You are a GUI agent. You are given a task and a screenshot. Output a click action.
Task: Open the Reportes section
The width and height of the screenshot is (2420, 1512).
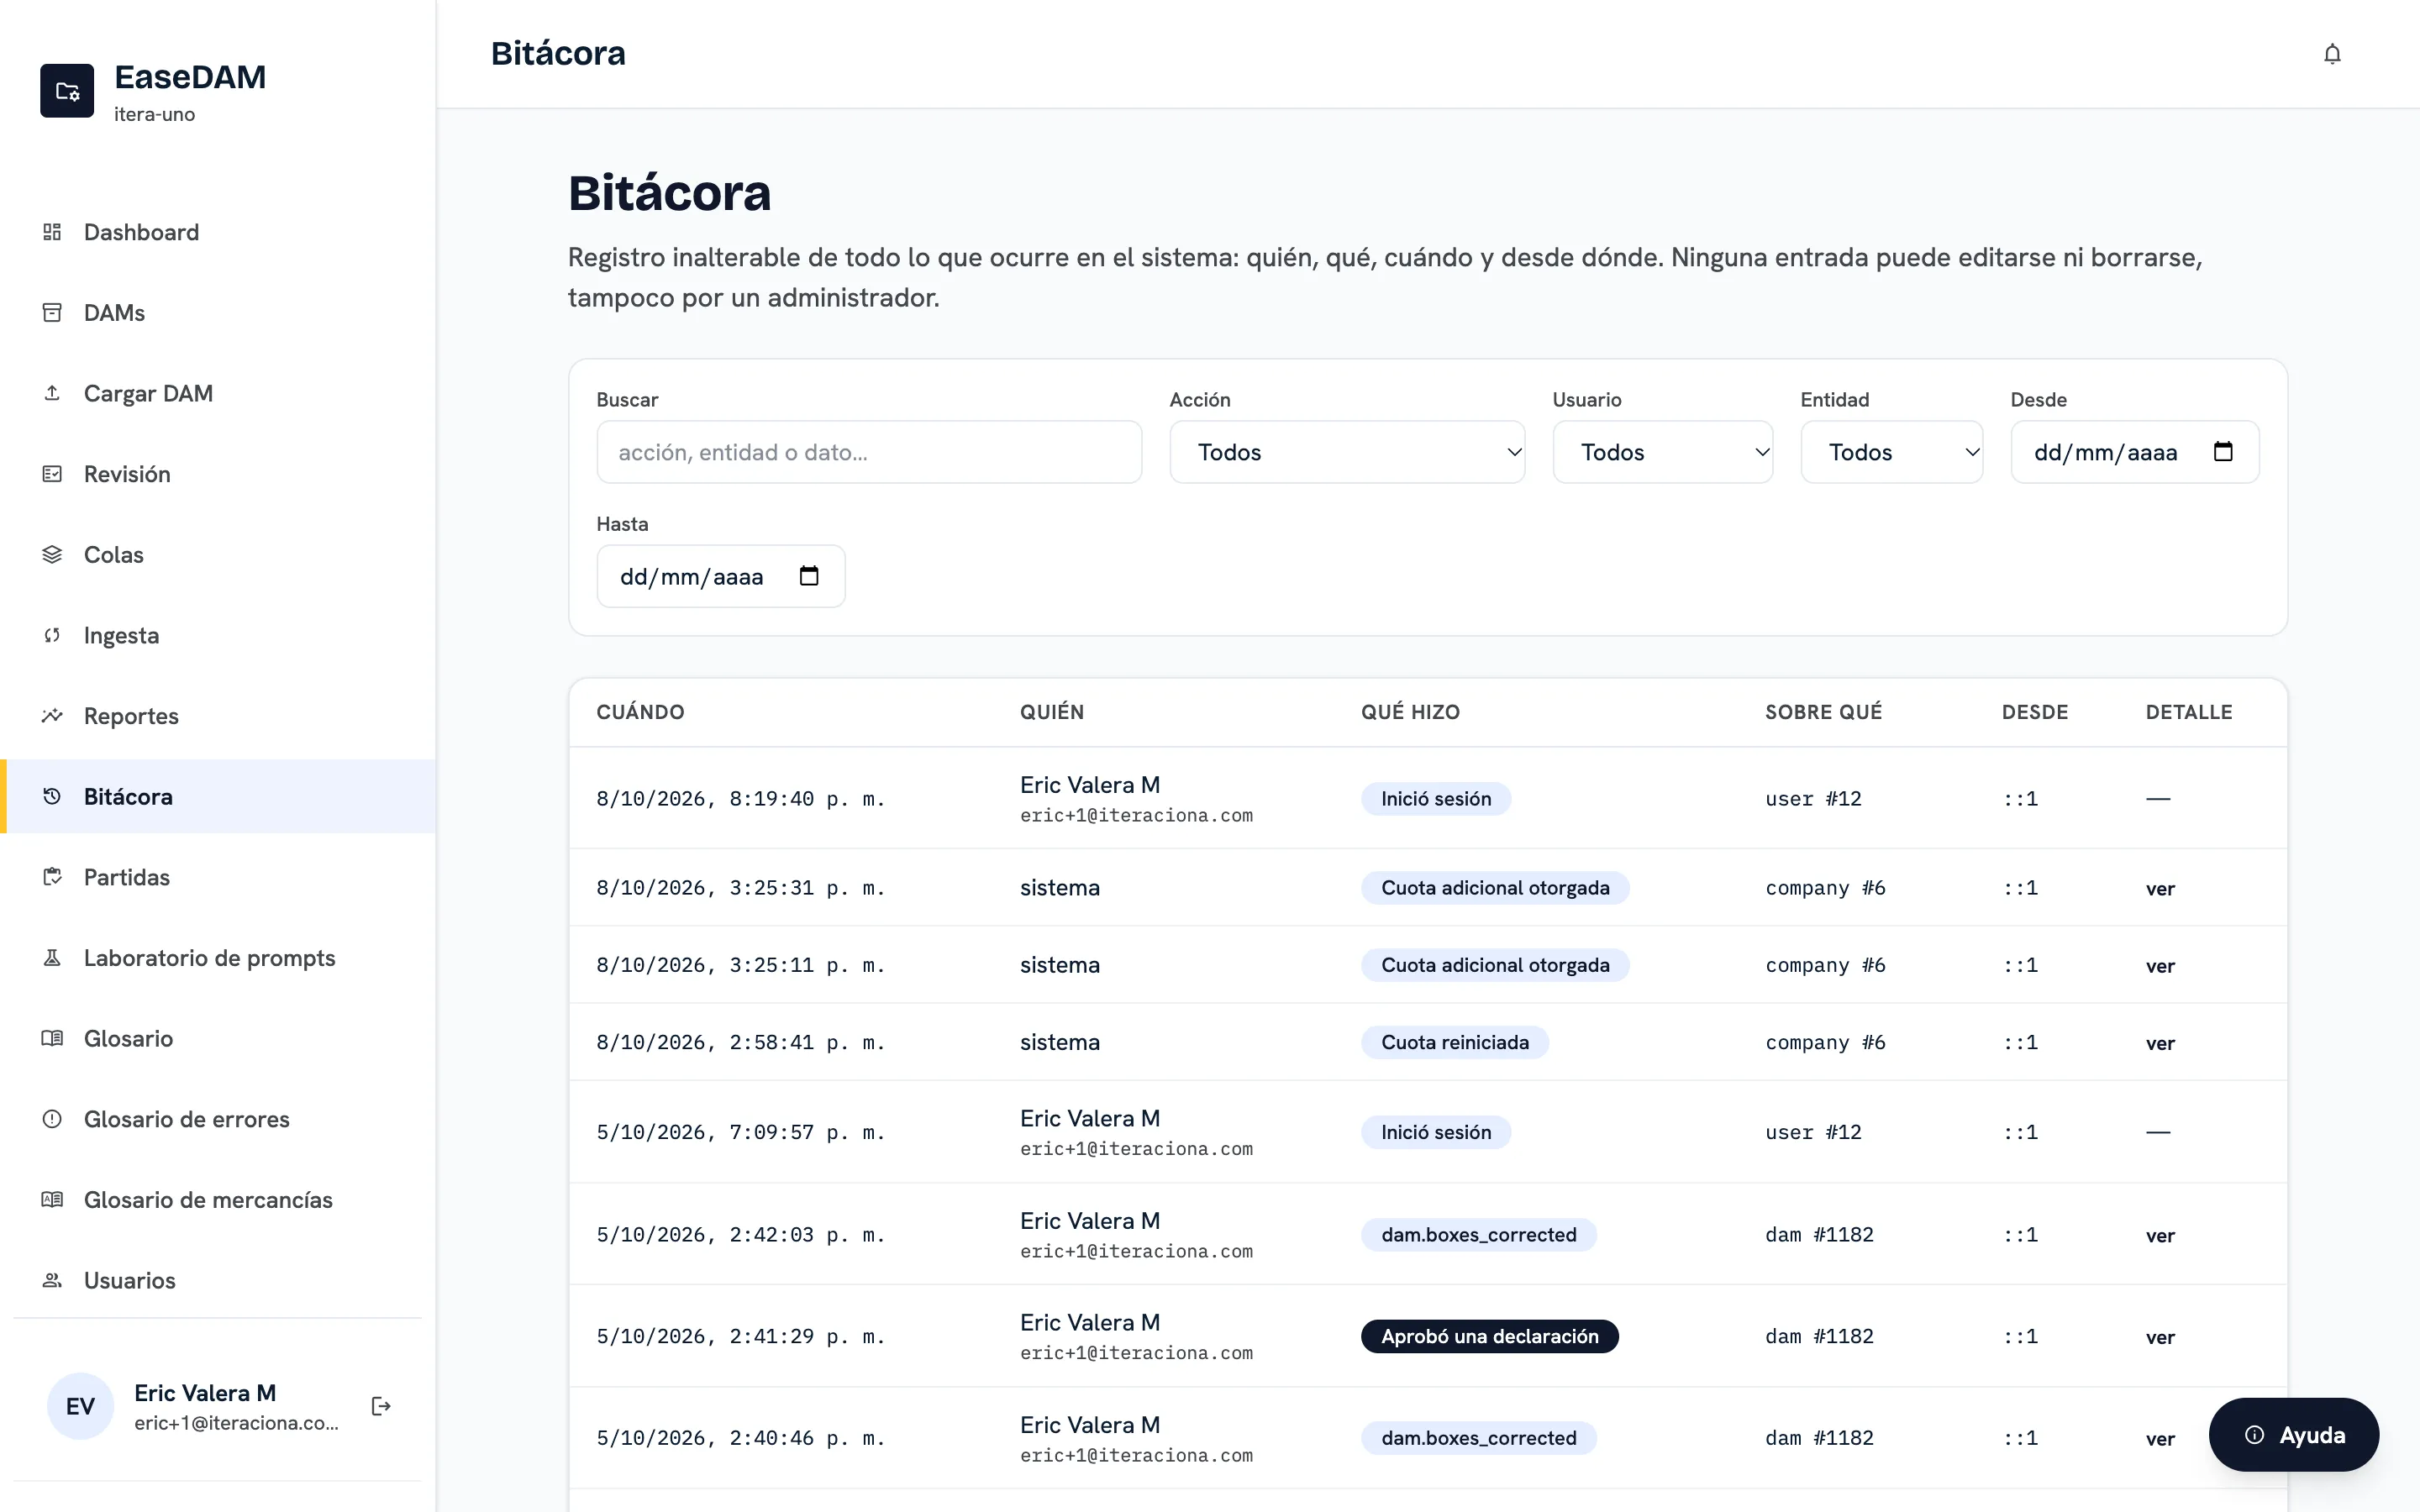pos(218,716)
